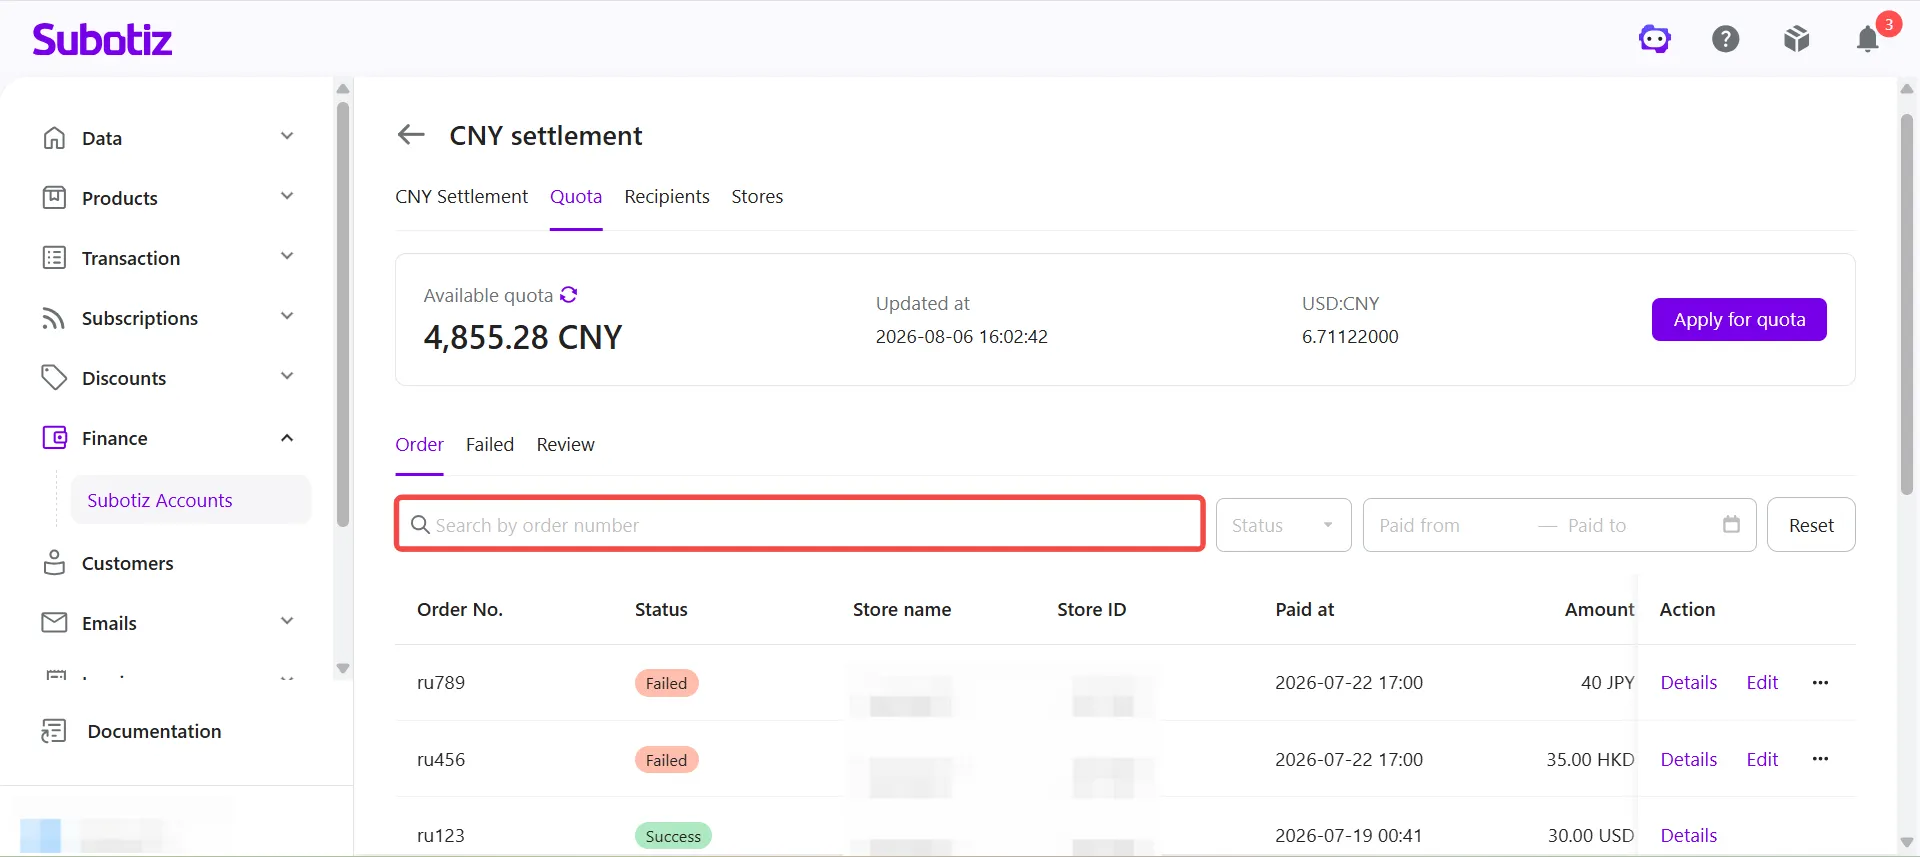Screen dimensions: 1920x857
Task: Open more actions for order ru789
Action: pos(1820,682)
